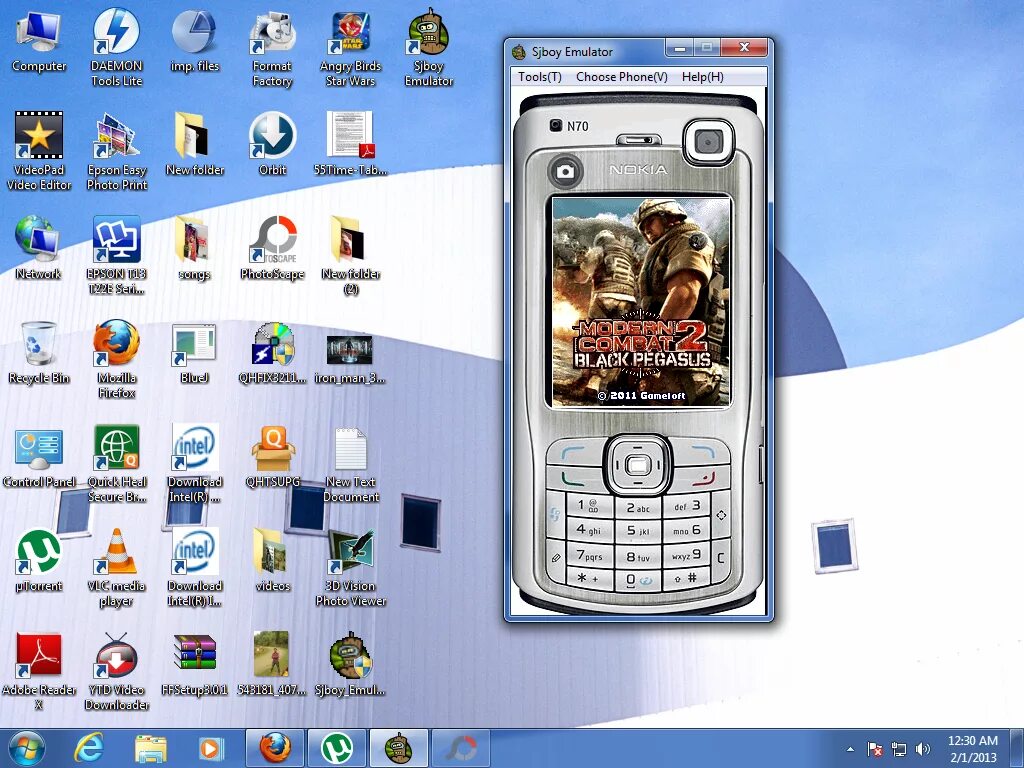This screenshot has height=768, width=1024.
Task: Open the Tools(T) menu in Sjboy Emulator
Action: (x=539, y=77)
